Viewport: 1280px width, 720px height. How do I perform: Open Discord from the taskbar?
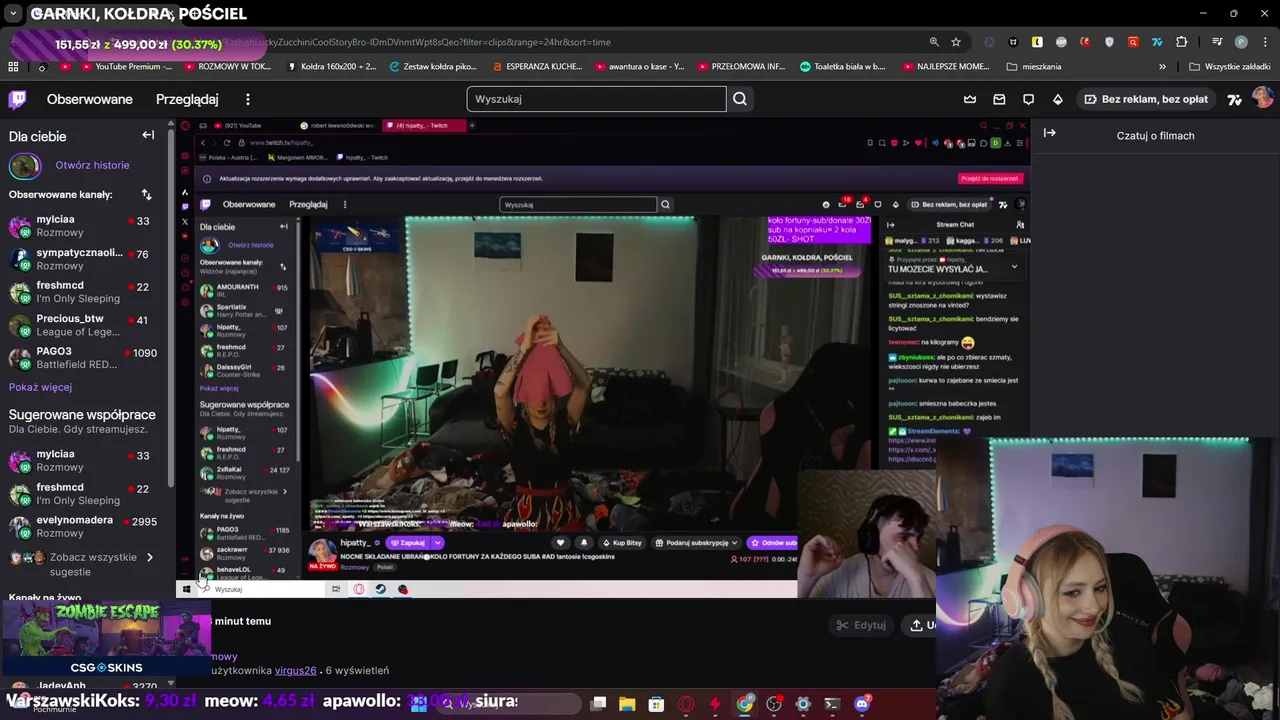pos(862,704)
